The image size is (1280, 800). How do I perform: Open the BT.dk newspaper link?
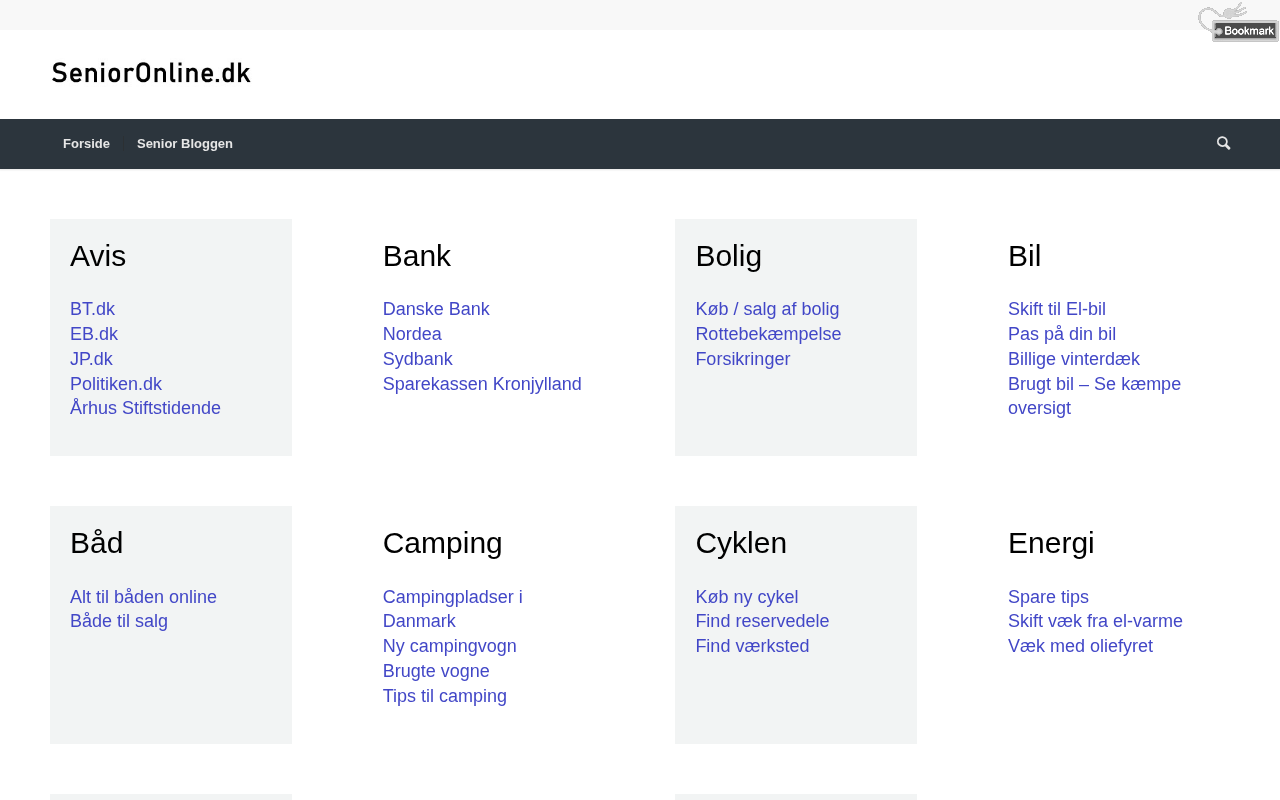point(92,310)
